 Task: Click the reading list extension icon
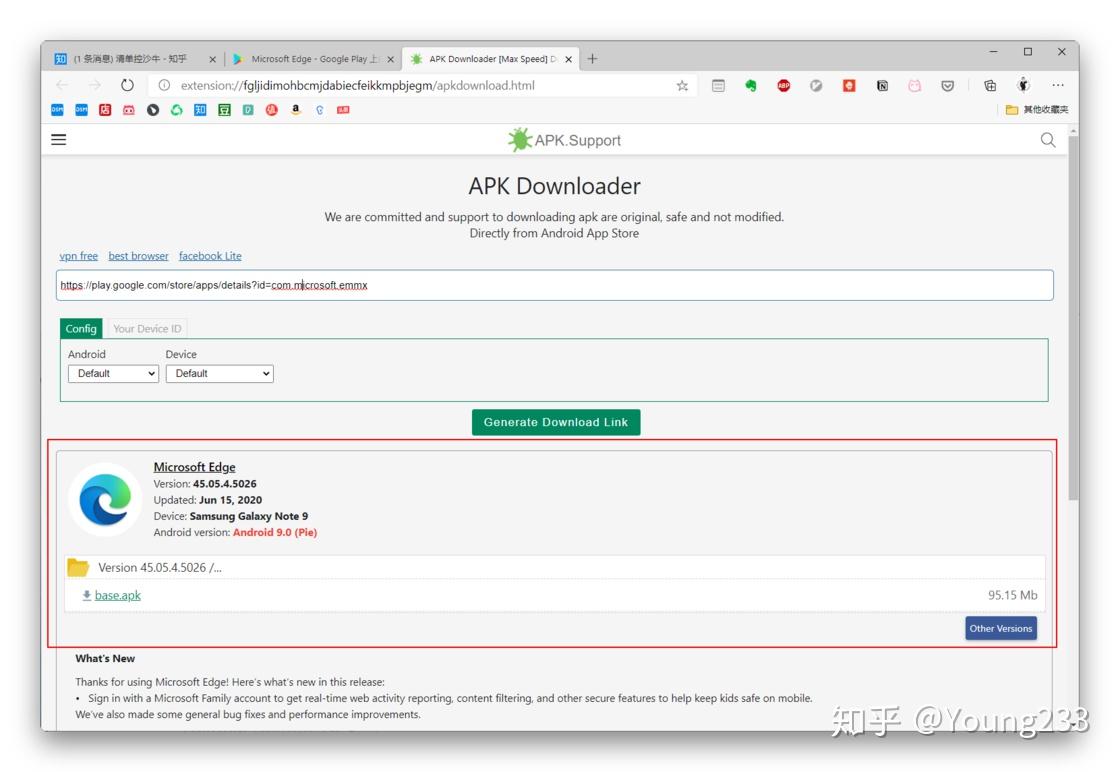click(x=719, y=86)
